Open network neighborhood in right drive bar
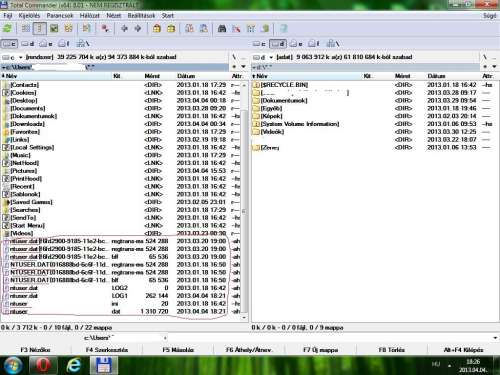The image size is (500, 375). tap(333, 44)
